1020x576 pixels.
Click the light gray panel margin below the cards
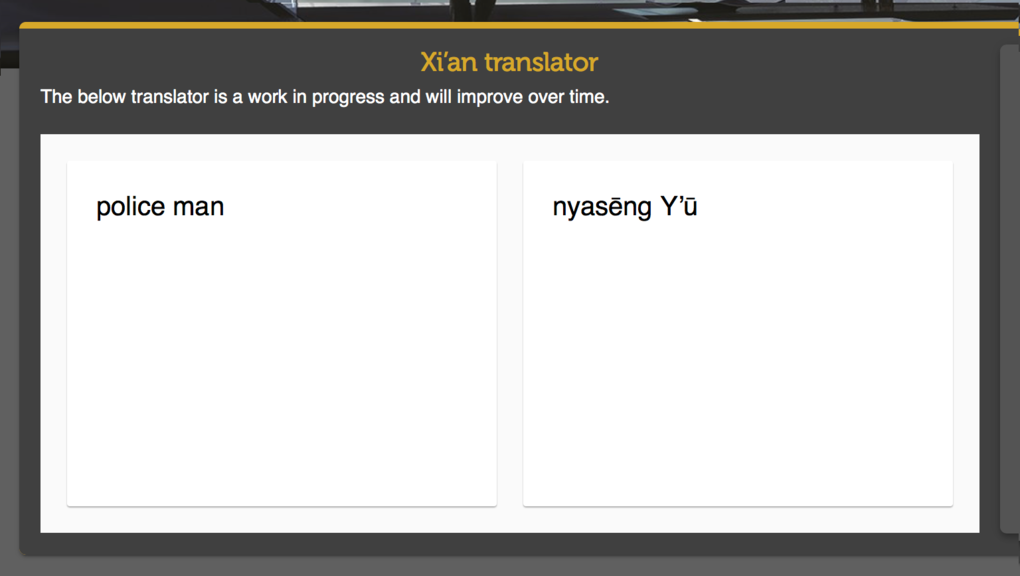(x=510, y=520)
